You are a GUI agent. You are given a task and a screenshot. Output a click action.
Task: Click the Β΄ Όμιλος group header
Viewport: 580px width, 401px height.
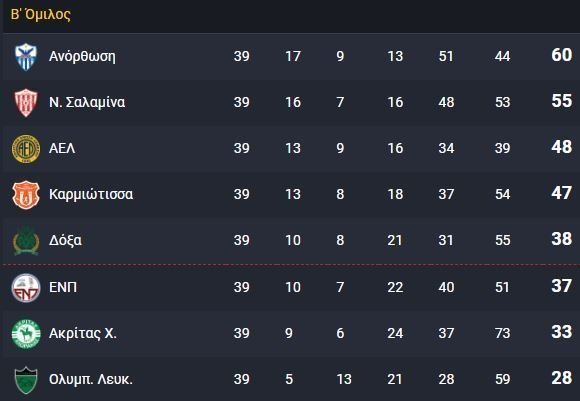(x=41, y=14)
